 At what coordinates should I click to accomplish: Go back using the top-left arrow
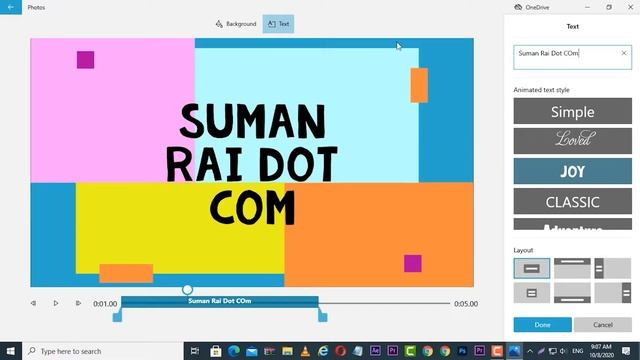(11, 7)
